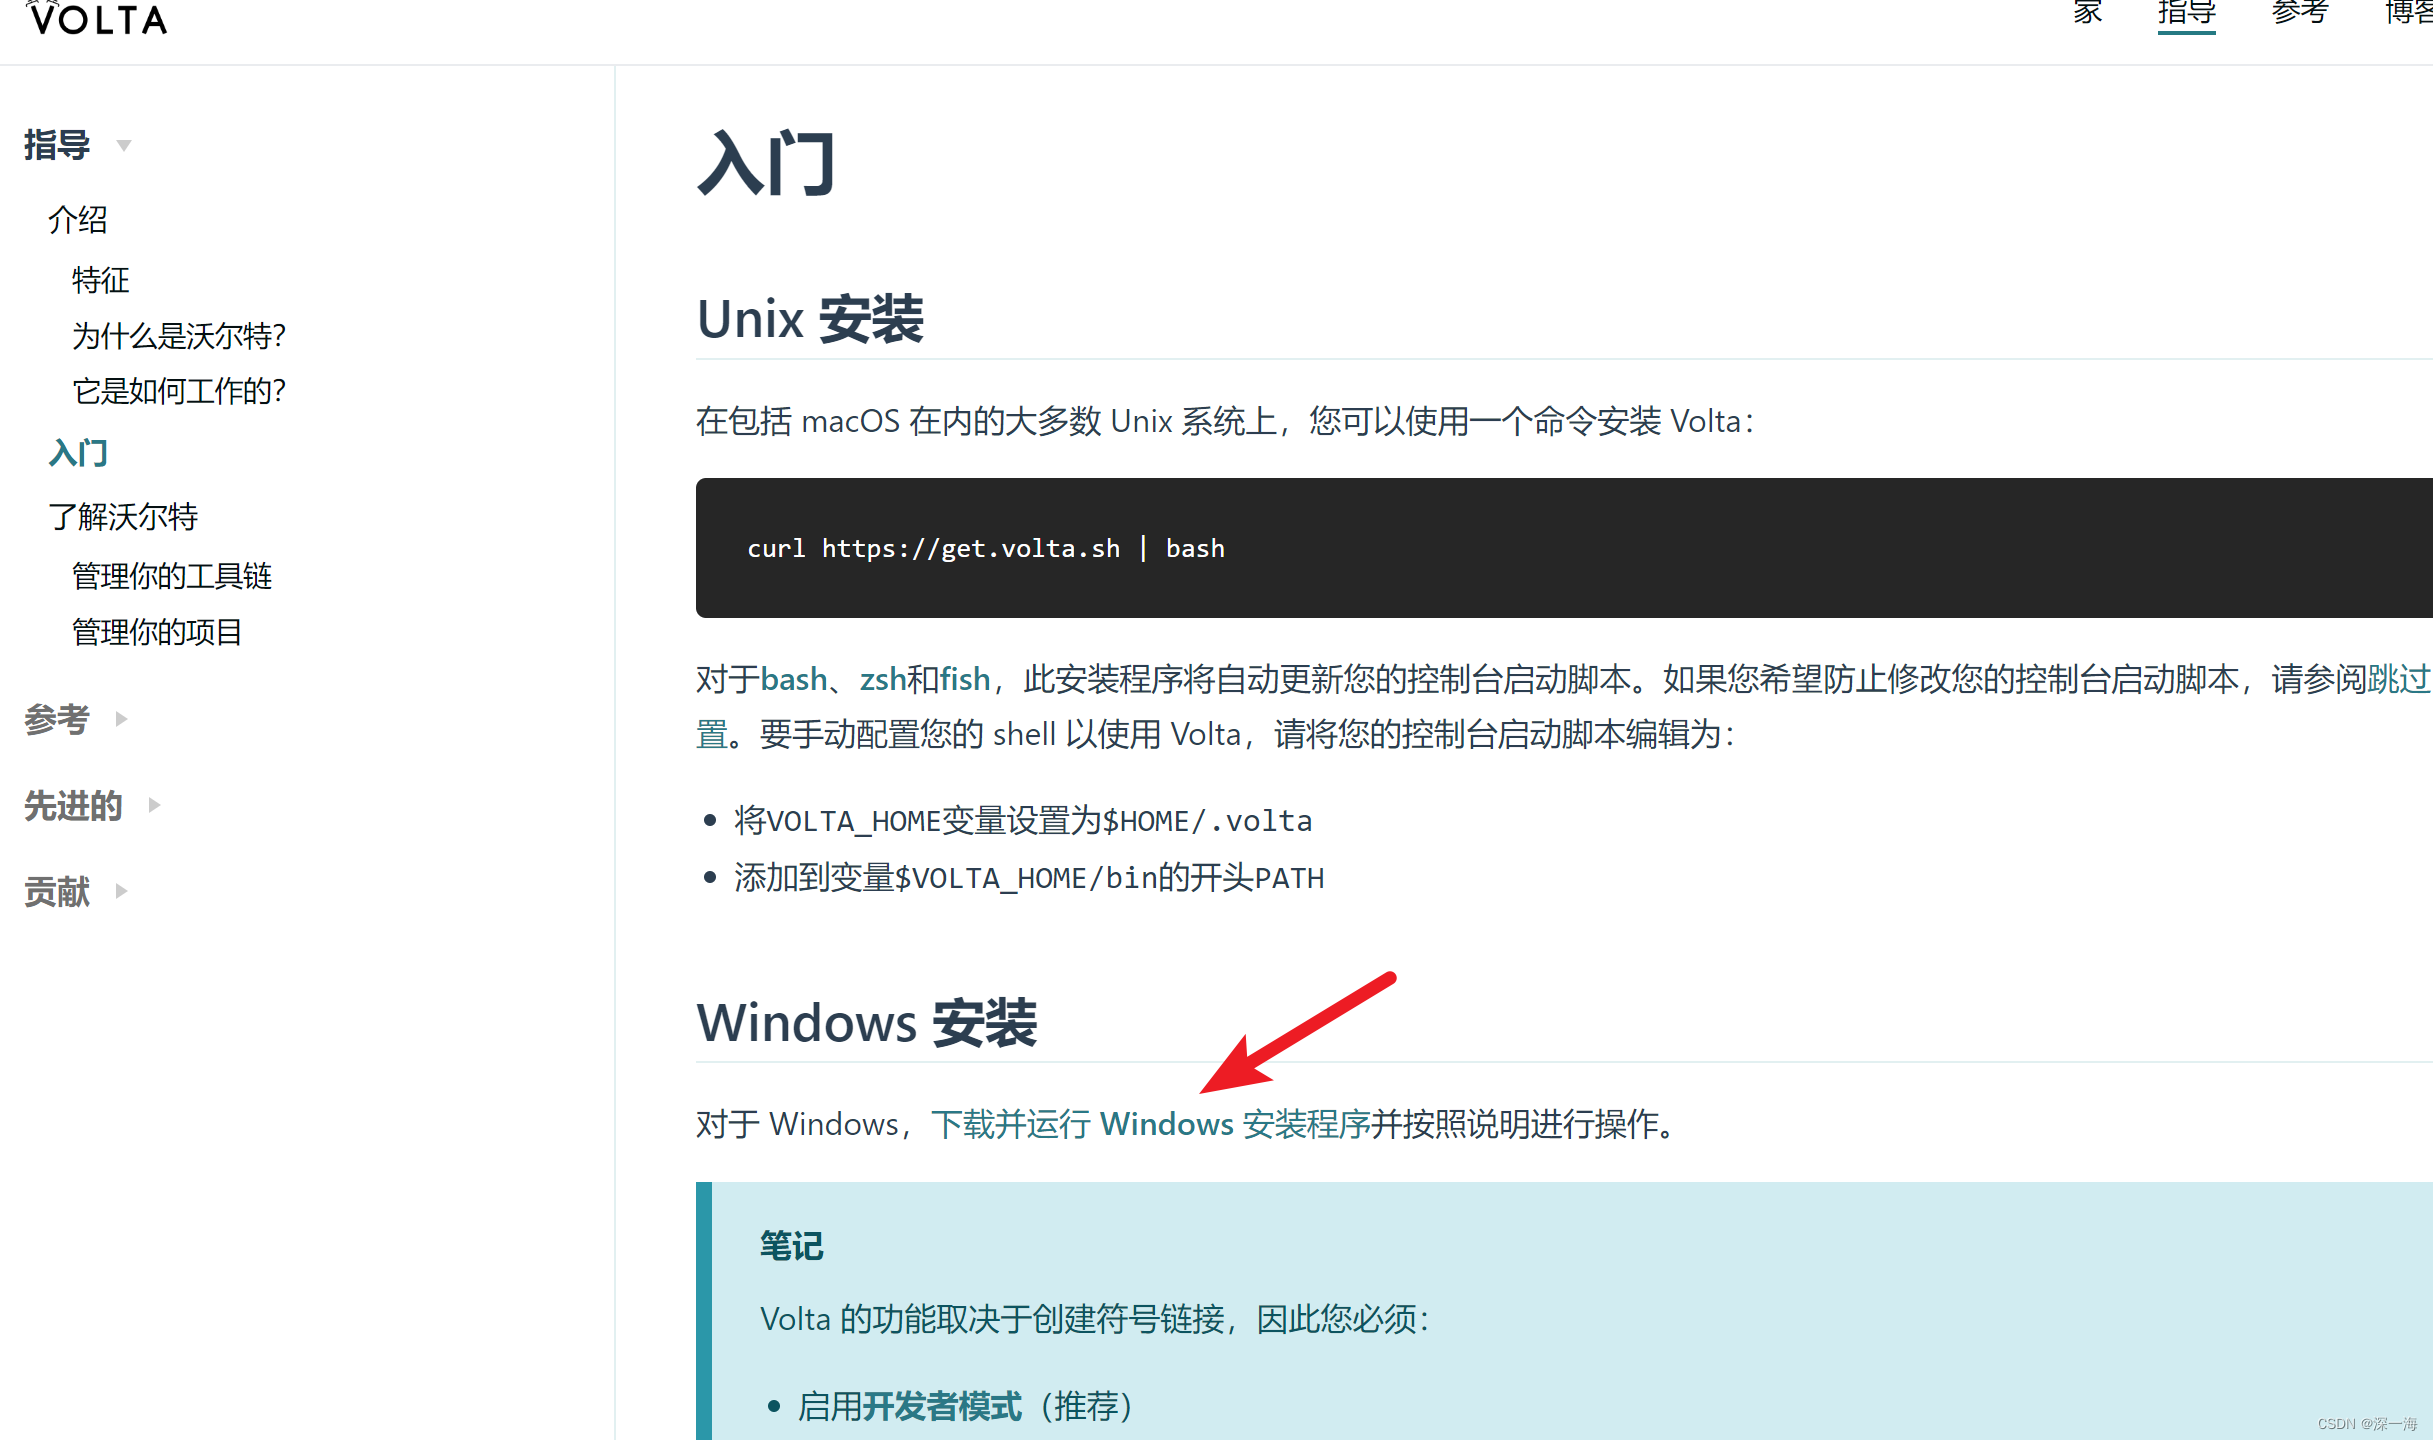2433x1440 pixels.
Task: Open 参考 in top navigation
Action: tap(2300, 13)
